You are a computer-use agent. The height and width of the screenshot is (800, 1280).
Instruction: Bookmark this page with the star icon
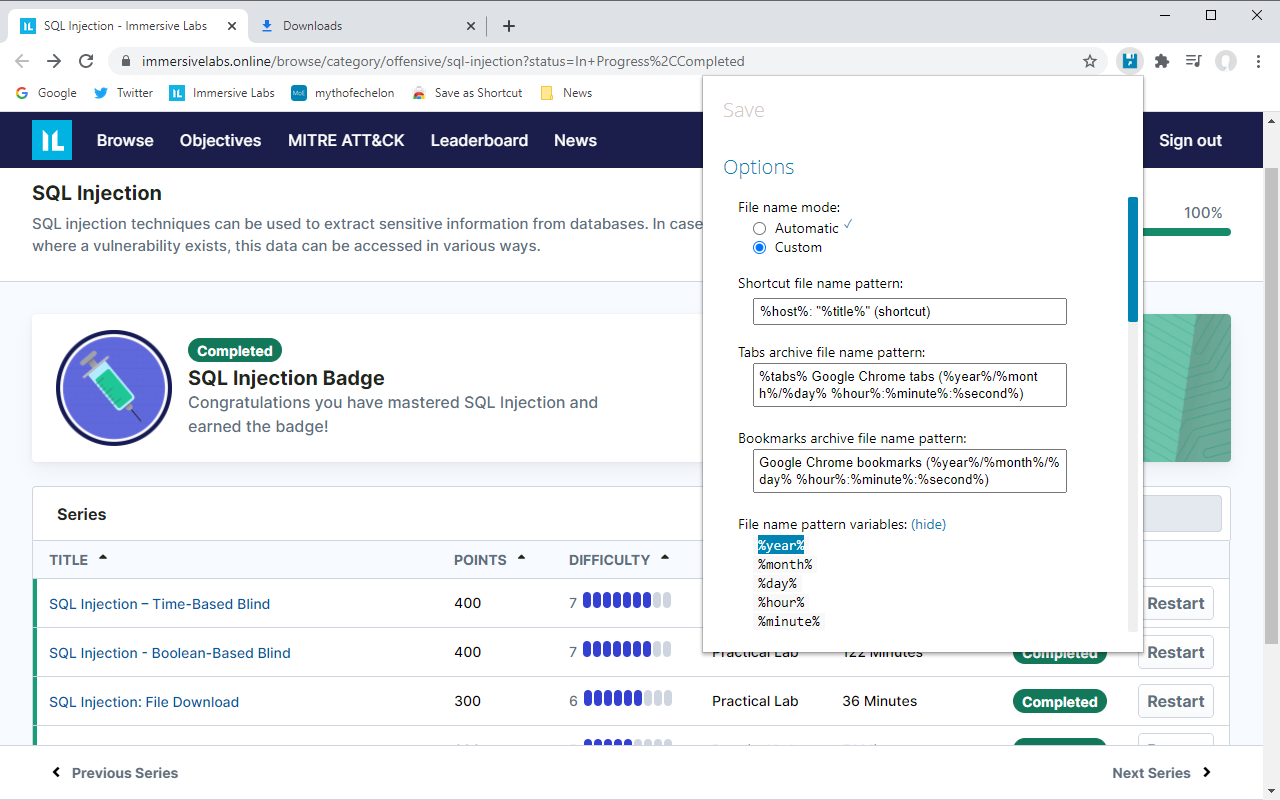click(x=1090, y=61)
